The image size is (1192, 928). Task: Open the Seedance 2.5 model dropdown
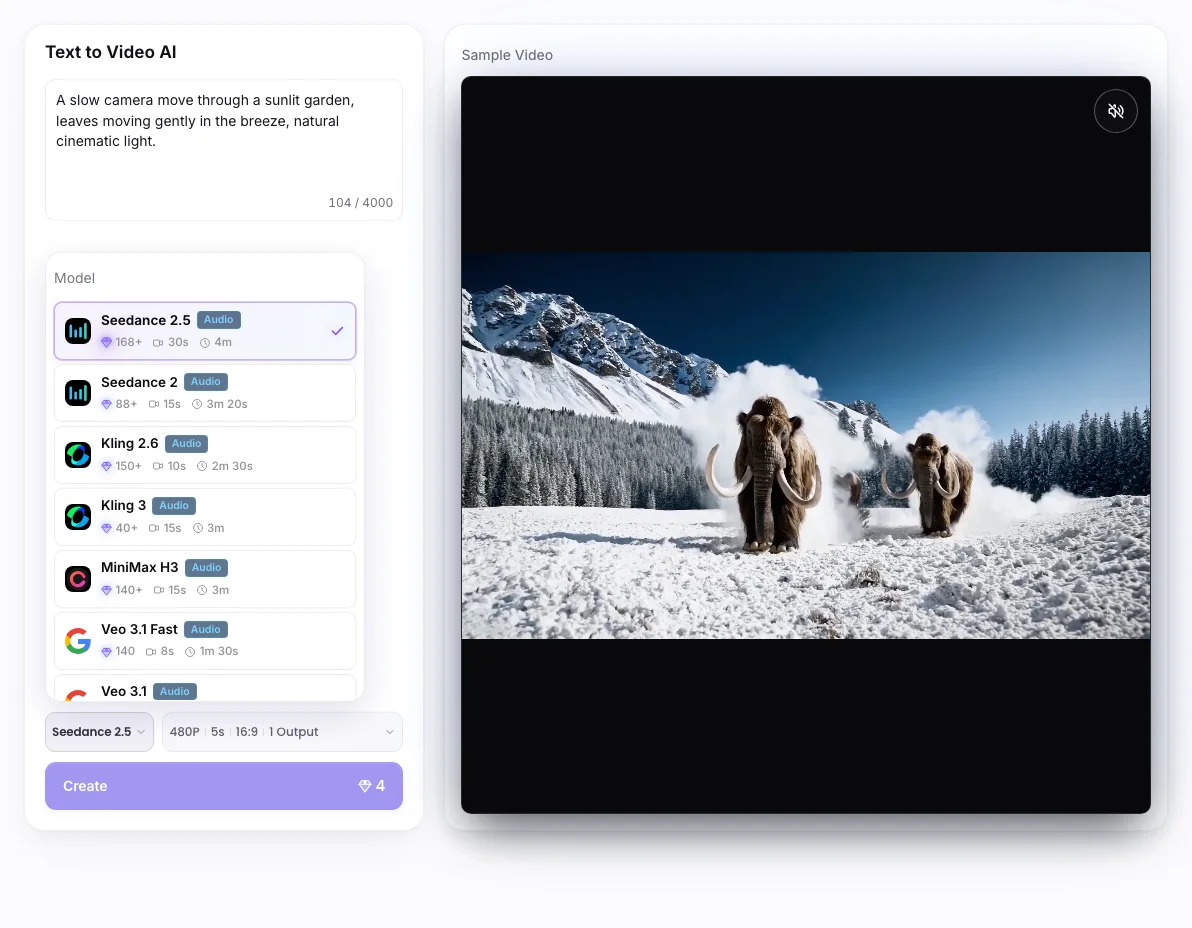pyautogui.click(x=99, y=732)
